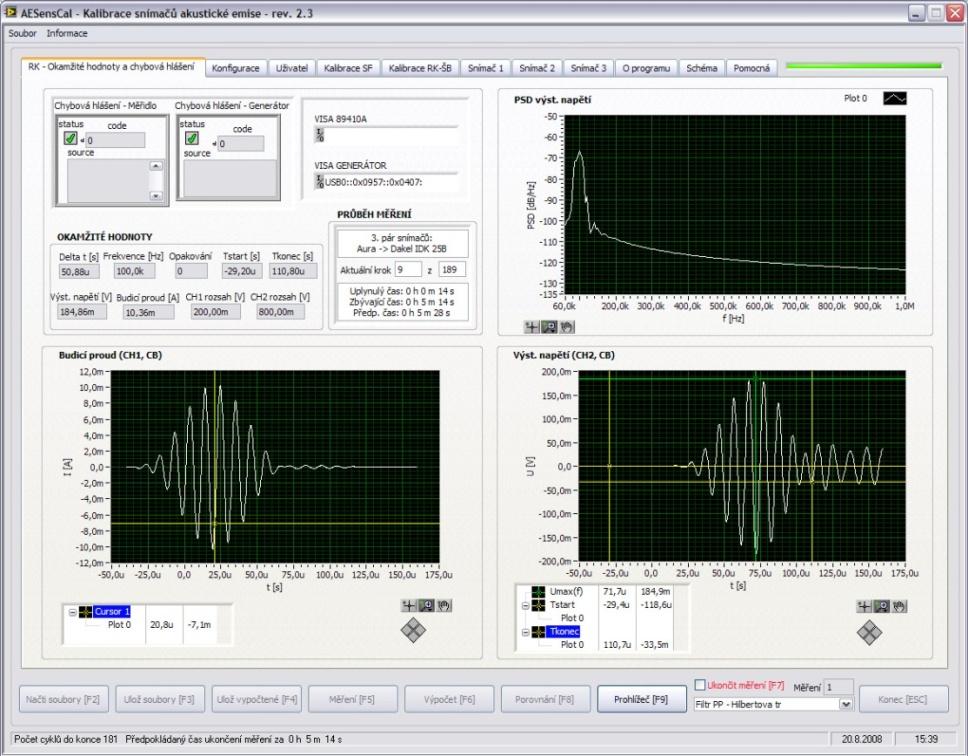The height and width of the screenshot is (756, 968).
Task: Click the Porovnání [F8] button
Action: tap(545, 699)
